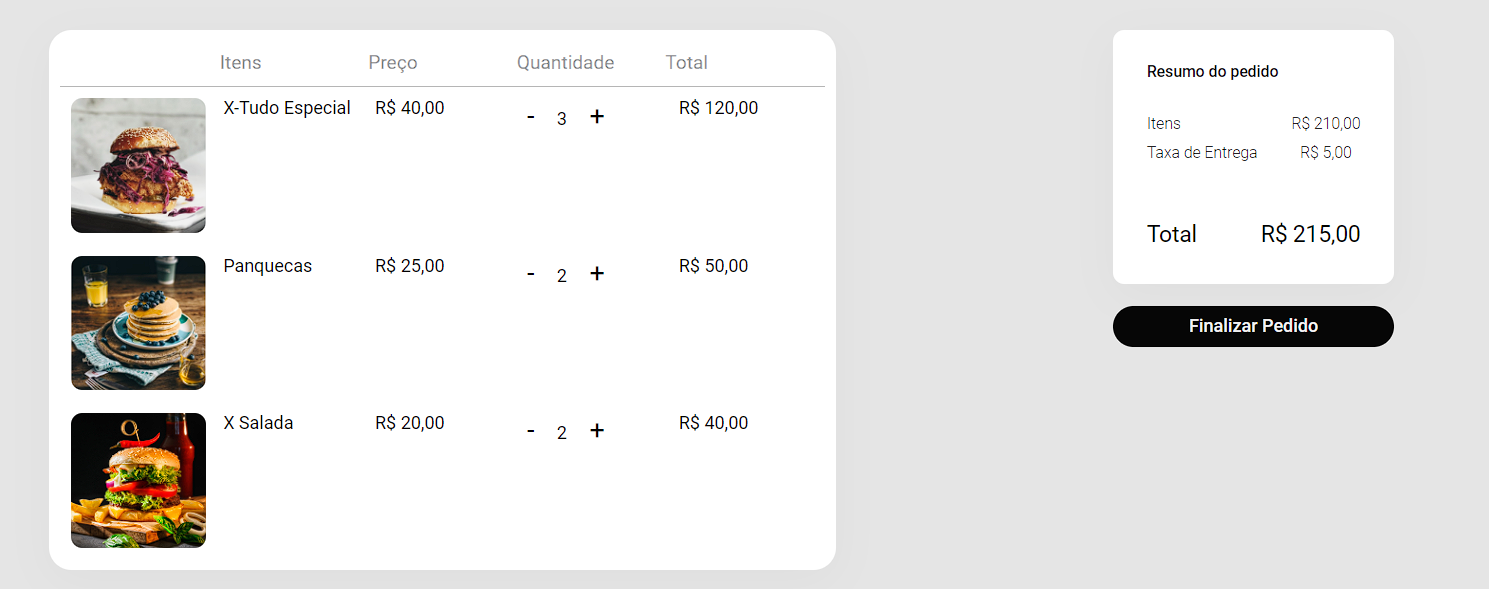Click the Itens column header
Viewport: 1489px width, 589px height.
[x=240, y=62]
